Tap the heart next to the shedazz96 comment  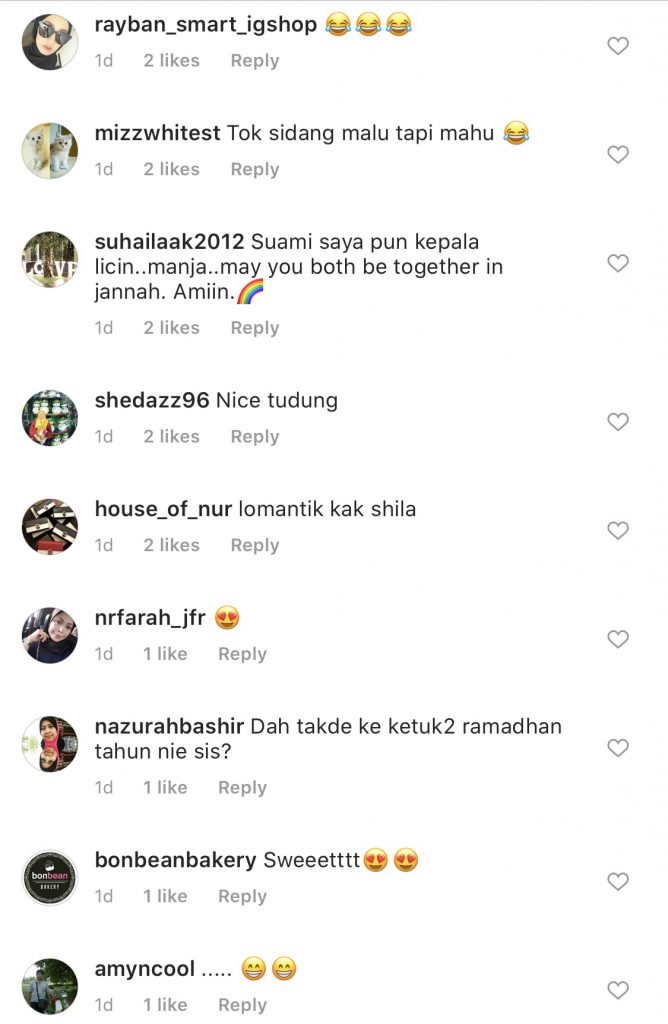(x=618, y=422)
